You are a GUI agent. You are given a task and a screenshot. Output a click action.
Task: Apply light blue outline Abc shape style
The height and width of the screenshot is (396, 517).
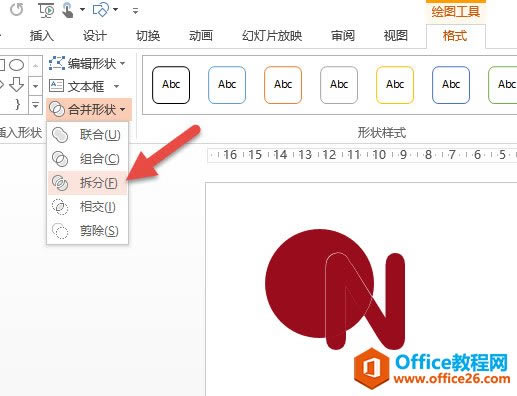click(x=227, y=85)
